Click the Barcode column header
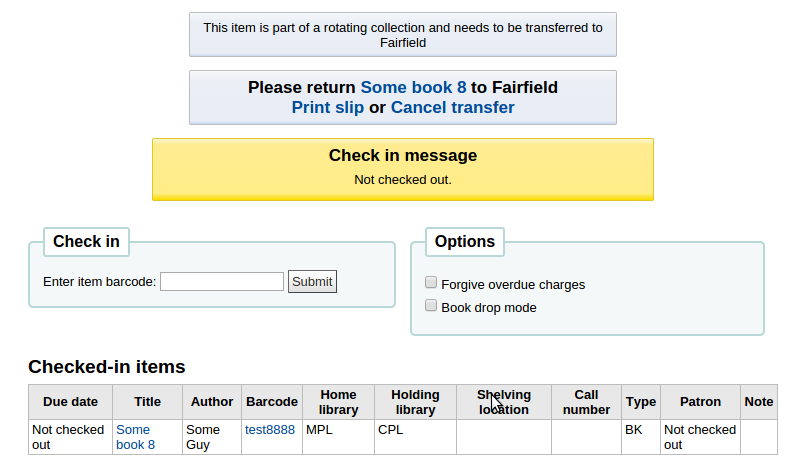Image resolution: width=800 pixels, height=462 pixels. coord(271,402)
